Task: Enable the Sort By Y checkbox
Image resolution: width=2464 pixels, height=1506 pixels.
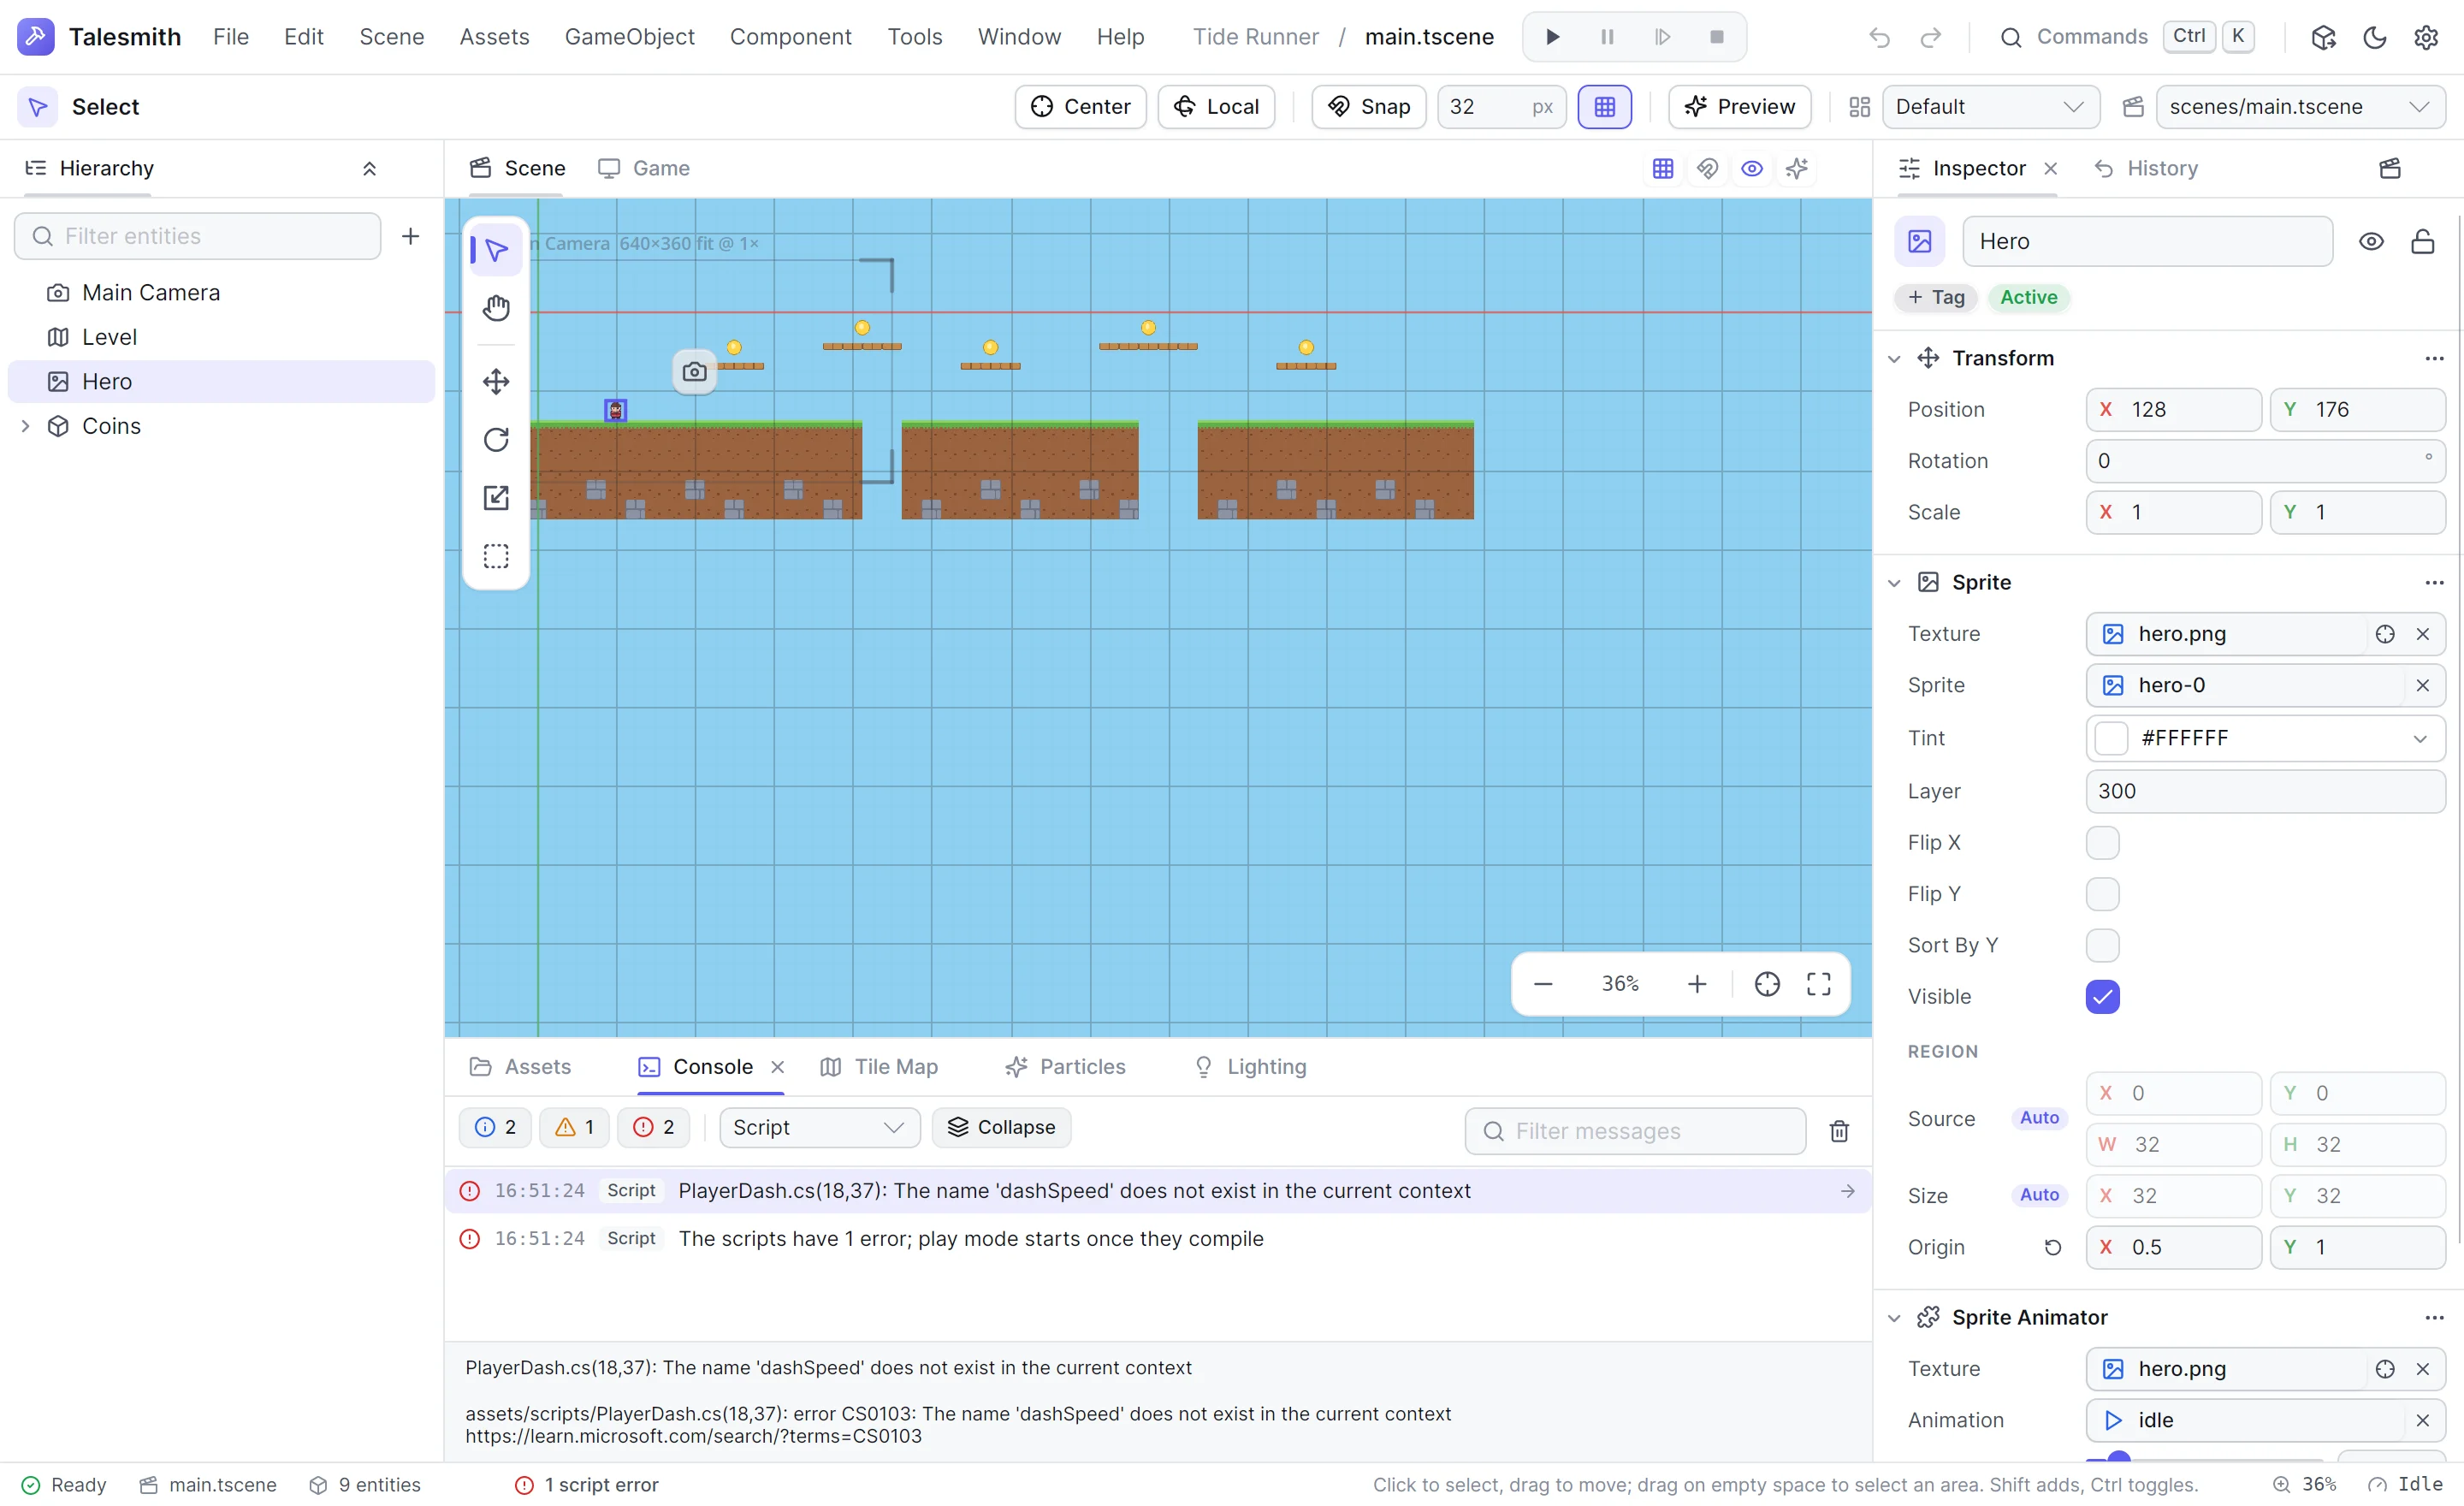Action: point(2102,945)
